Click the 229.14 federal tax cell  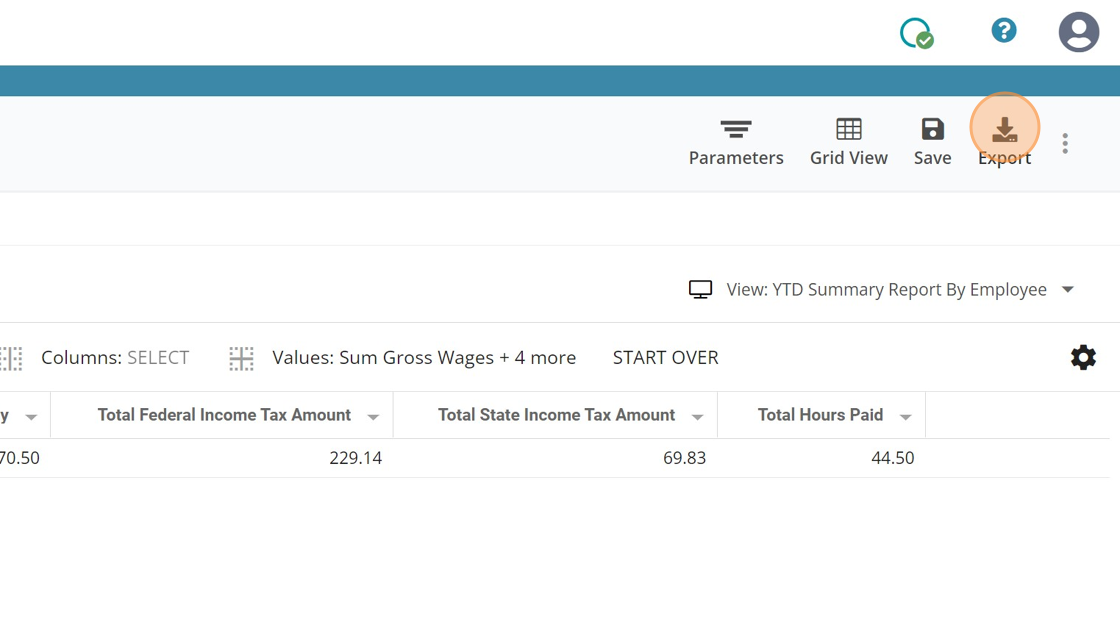click(355, 458)
